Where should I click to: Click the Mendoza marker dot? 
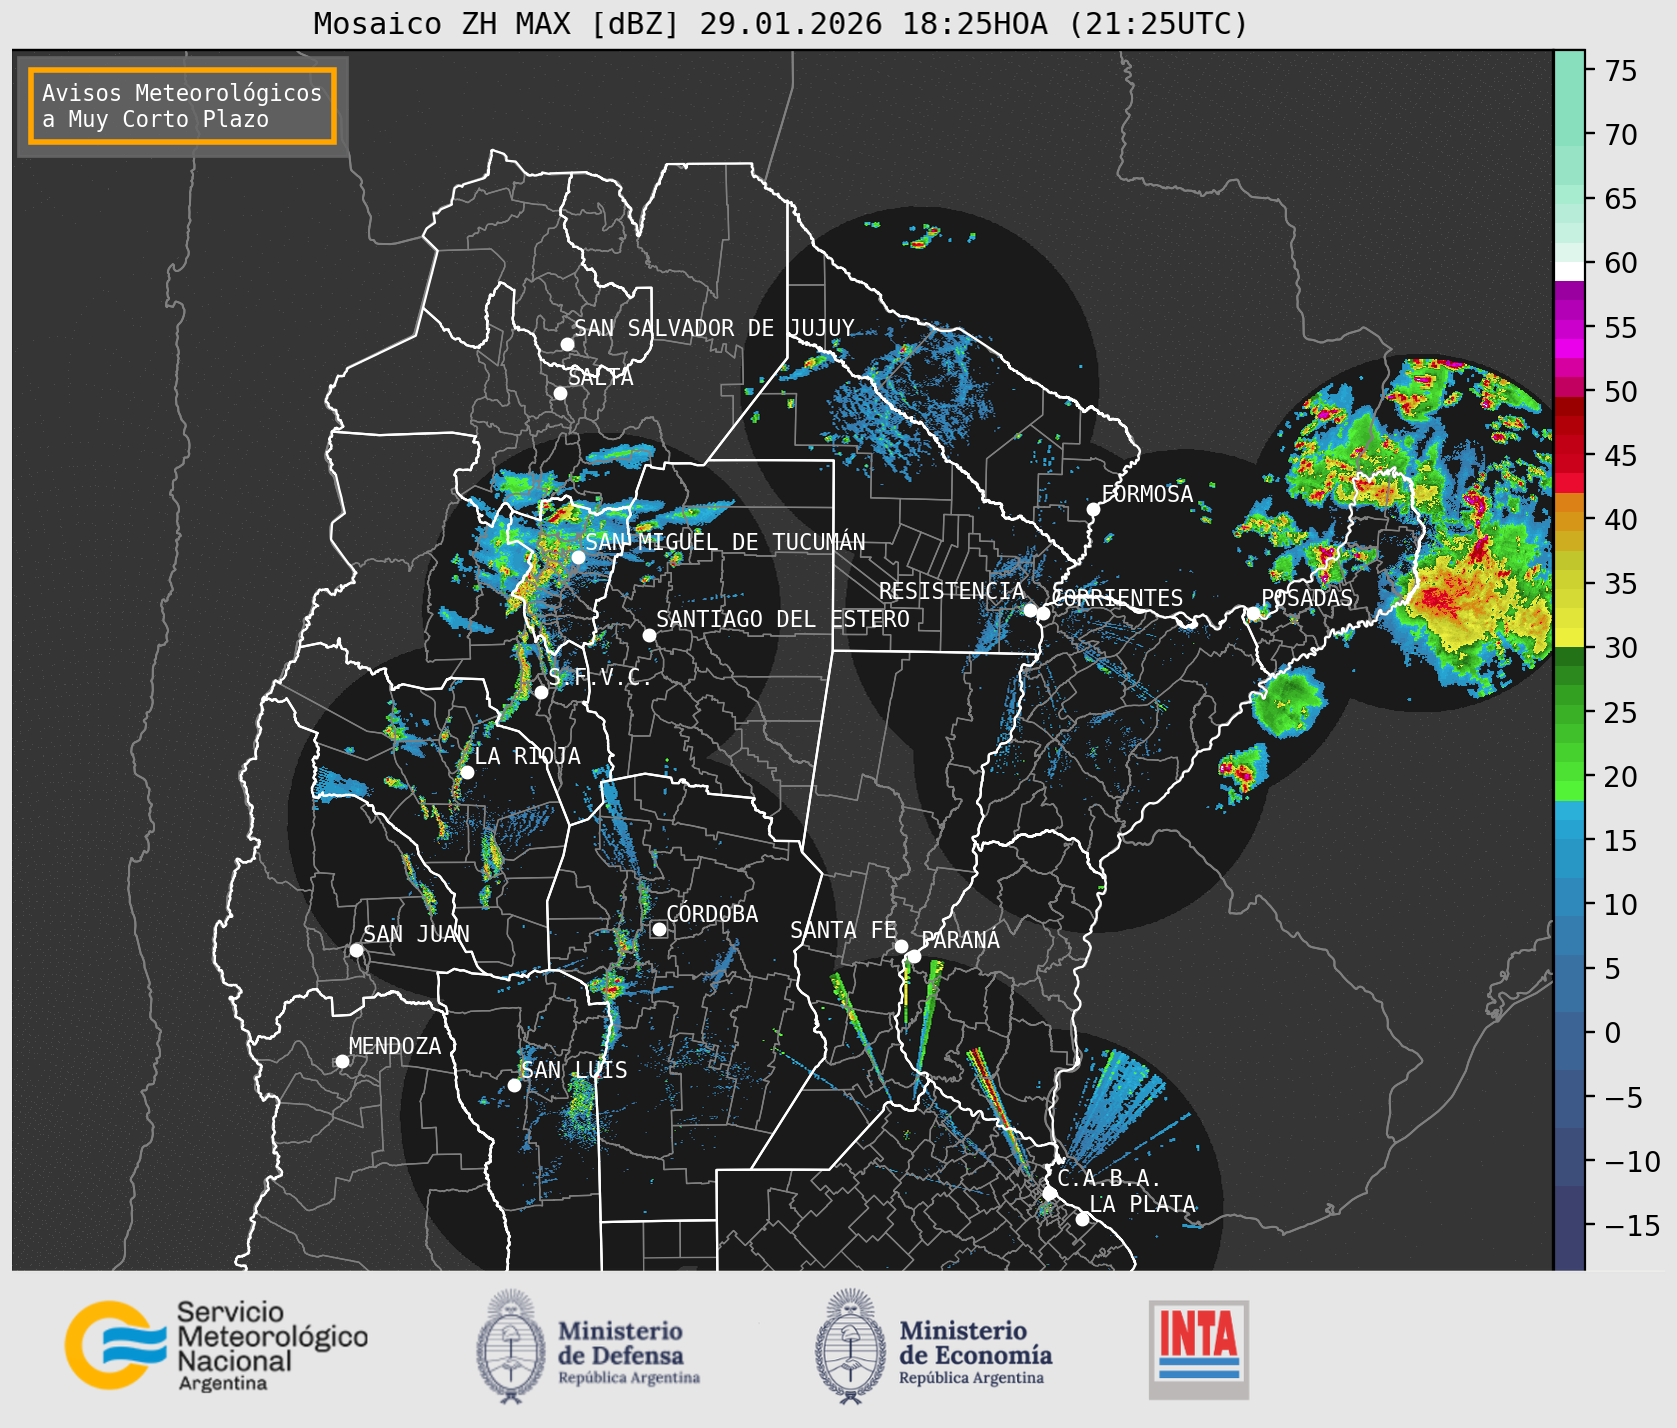point(342,1061)
